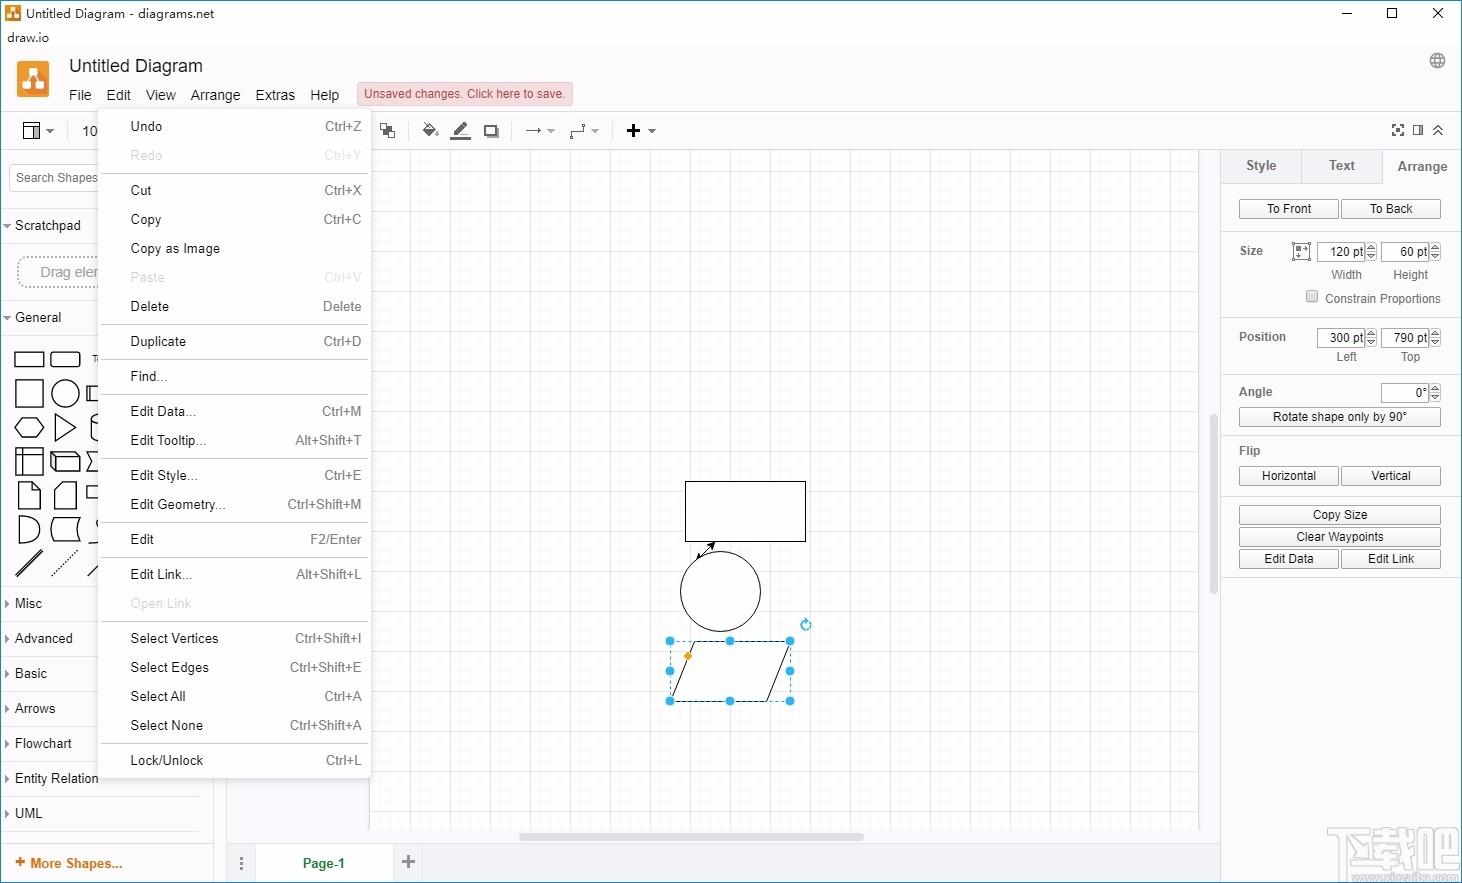1462x883 pixels.
Task: Choose the dashed line shape
Action: [x=65, y=563]
